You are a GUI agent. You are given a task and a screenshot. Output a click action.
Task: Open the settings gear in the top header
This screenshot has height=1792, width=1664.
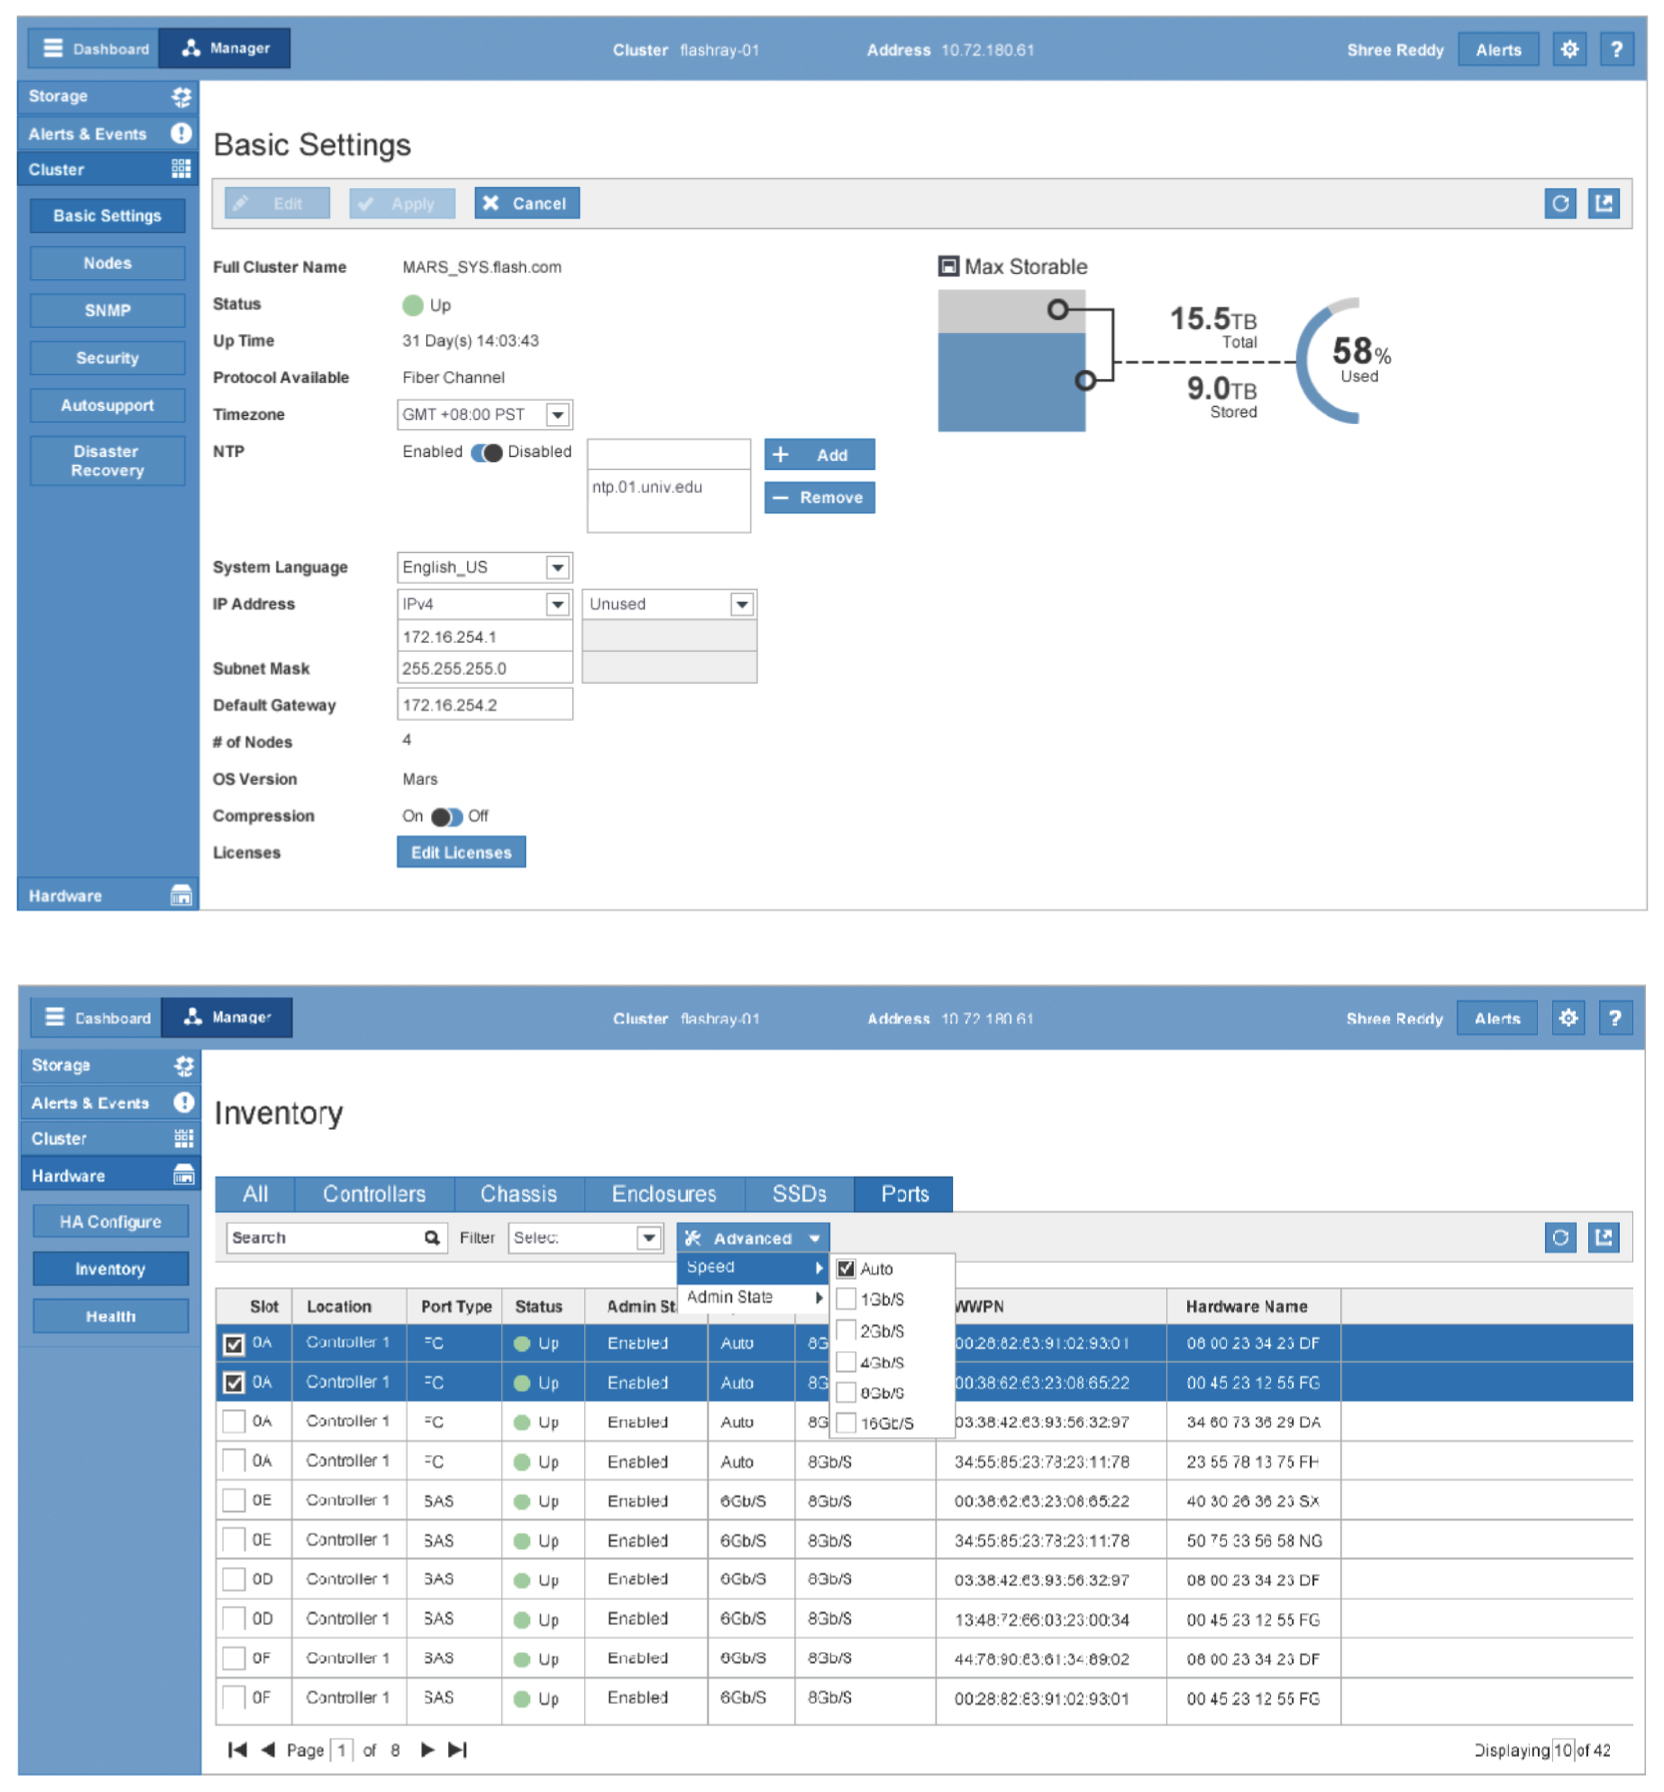tap(1569, 49)
